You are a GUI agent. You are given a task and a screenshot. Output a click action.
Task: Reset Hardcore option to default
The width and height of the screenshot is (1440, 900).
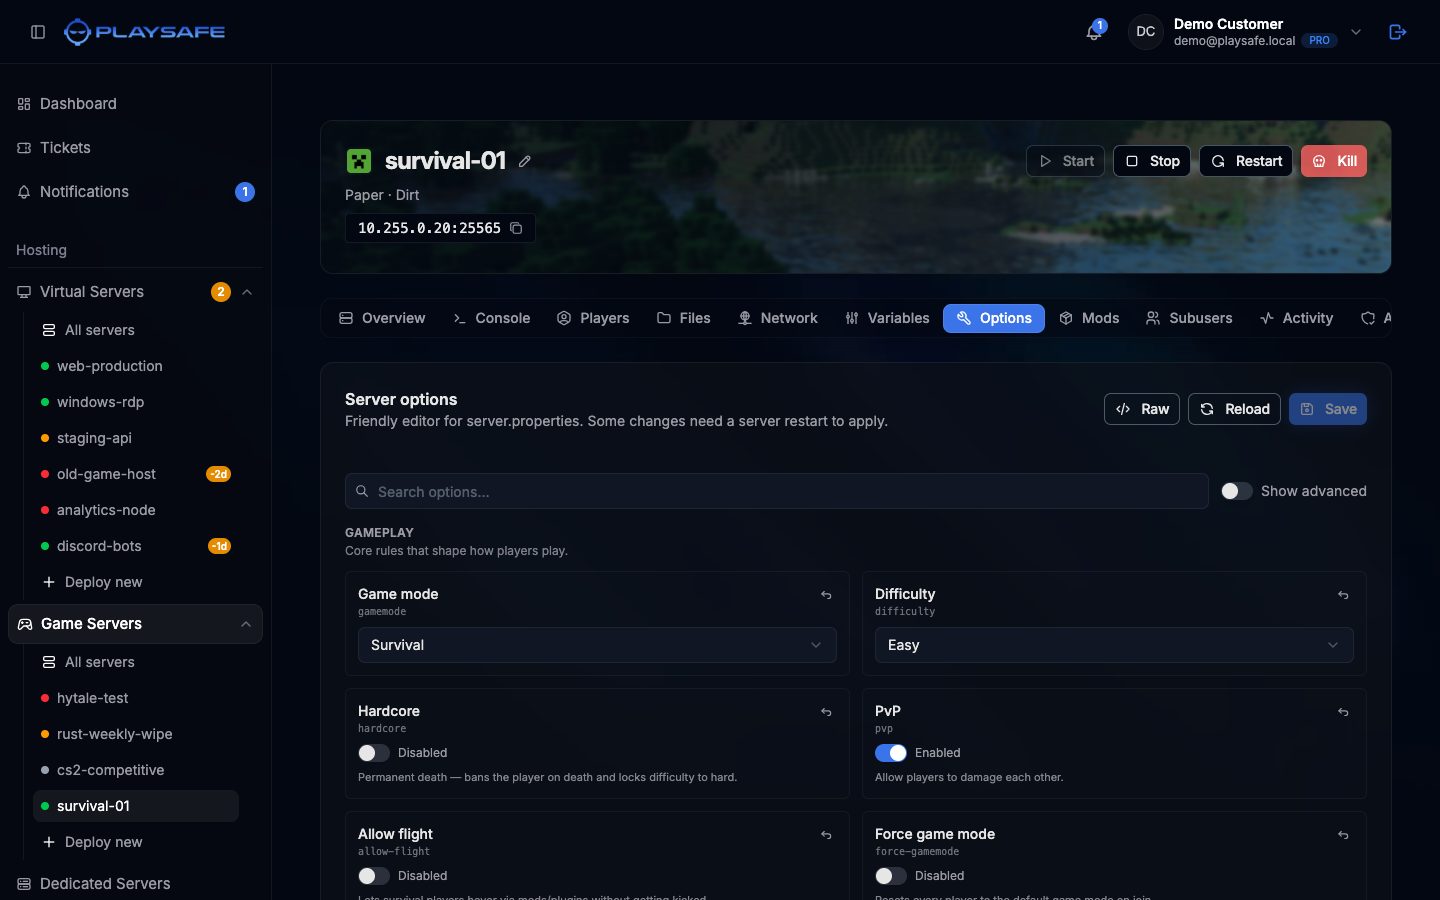[x=826, y=712]
